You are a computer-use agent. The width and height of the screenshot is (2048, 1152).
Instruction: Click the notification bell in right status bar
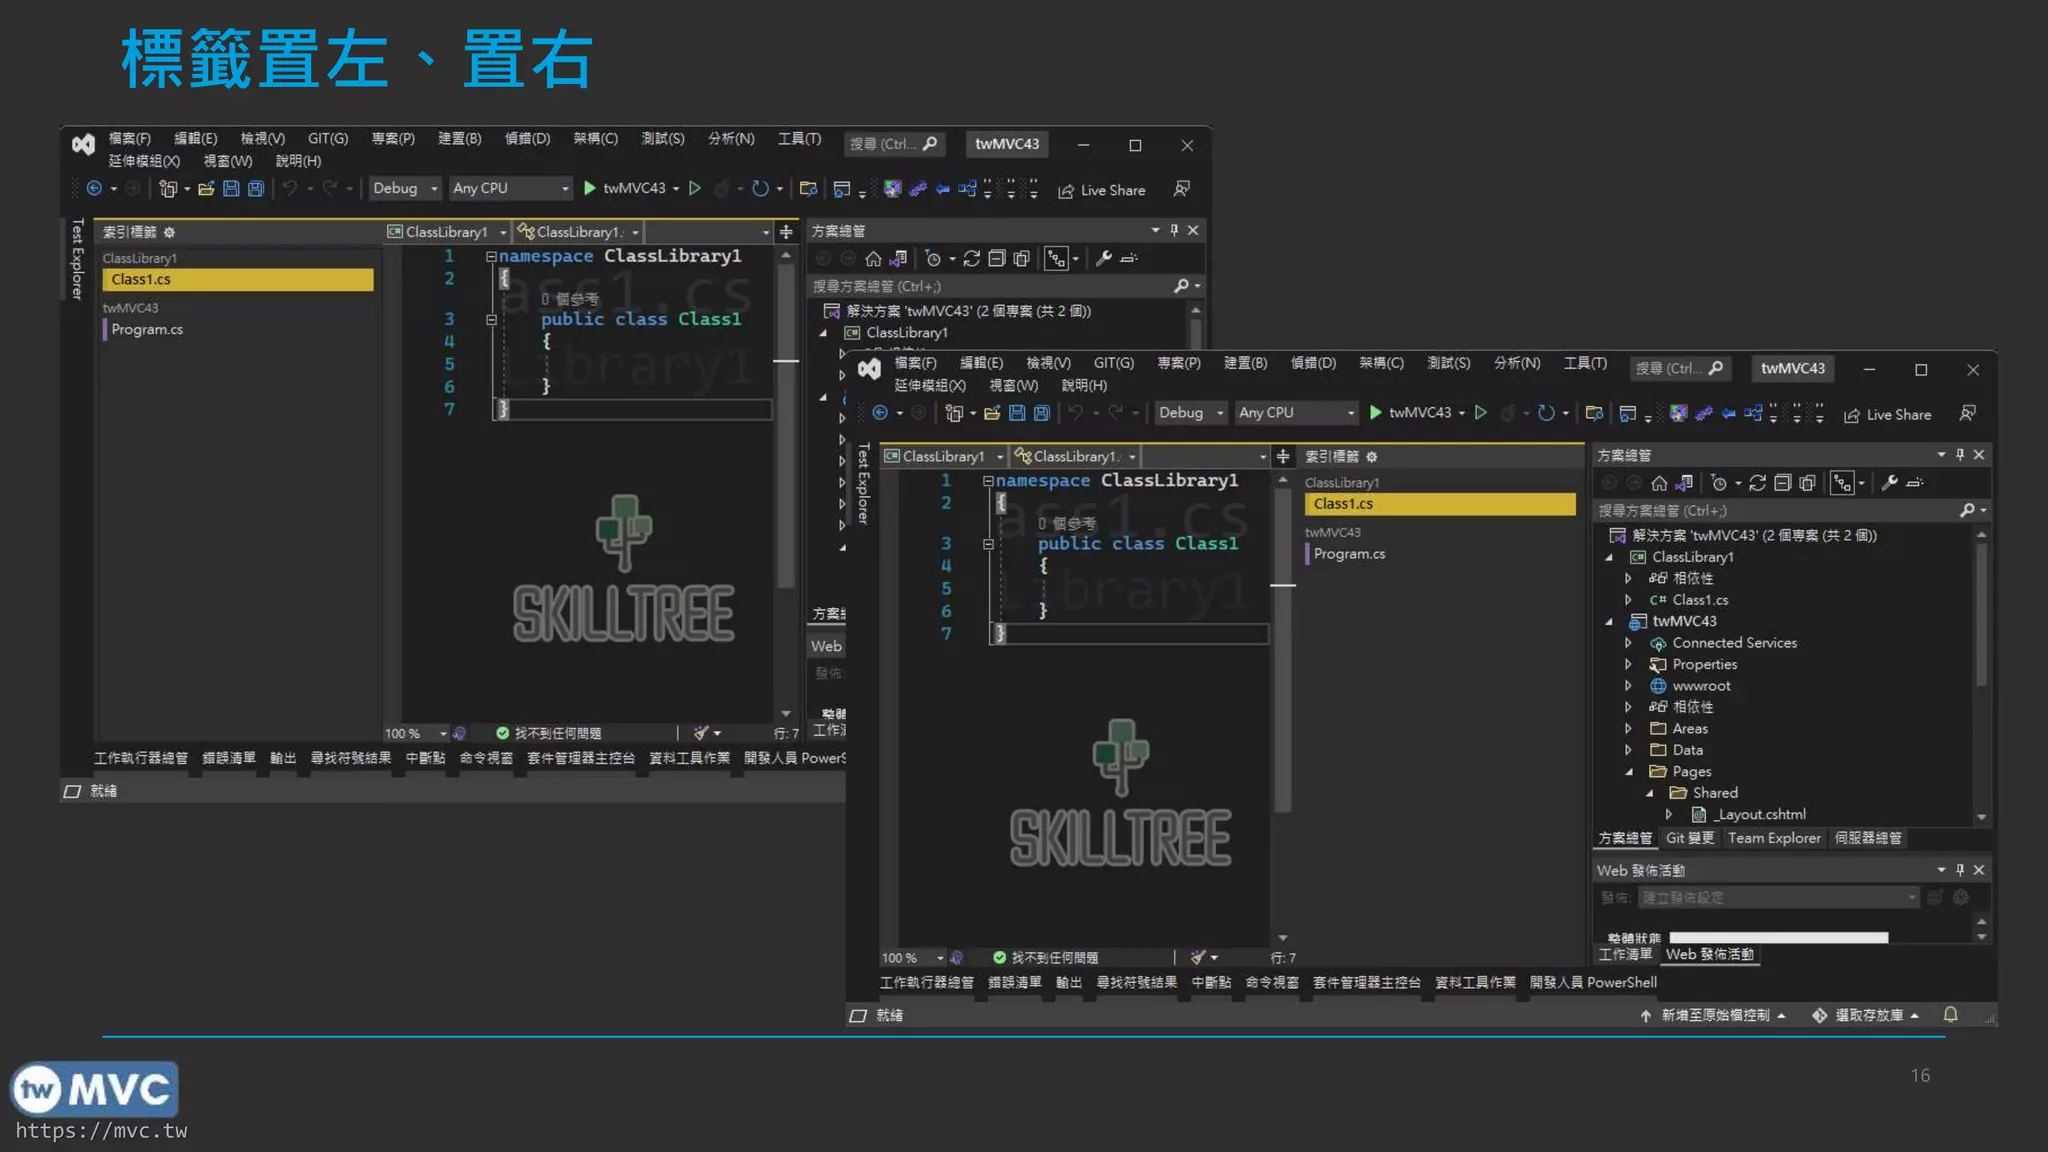[1950, 1015]
